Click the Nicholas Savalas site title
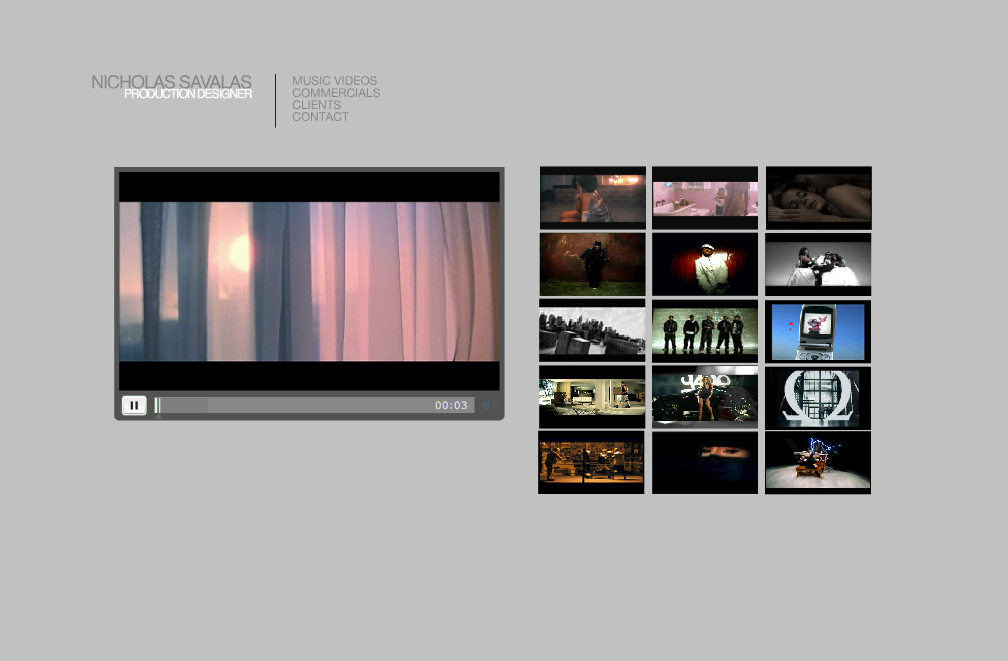Screen dimensions: 1008x661 pos(171,82)
